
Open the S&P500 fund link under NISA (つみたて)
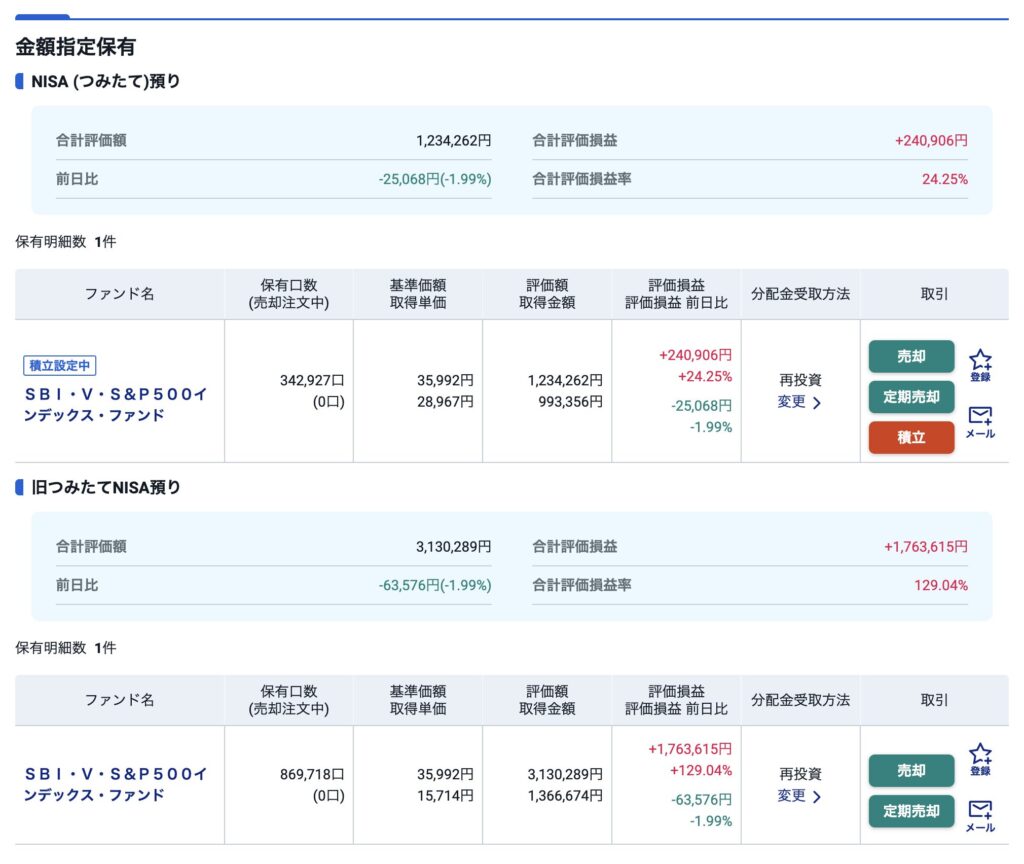coord(116,404)
